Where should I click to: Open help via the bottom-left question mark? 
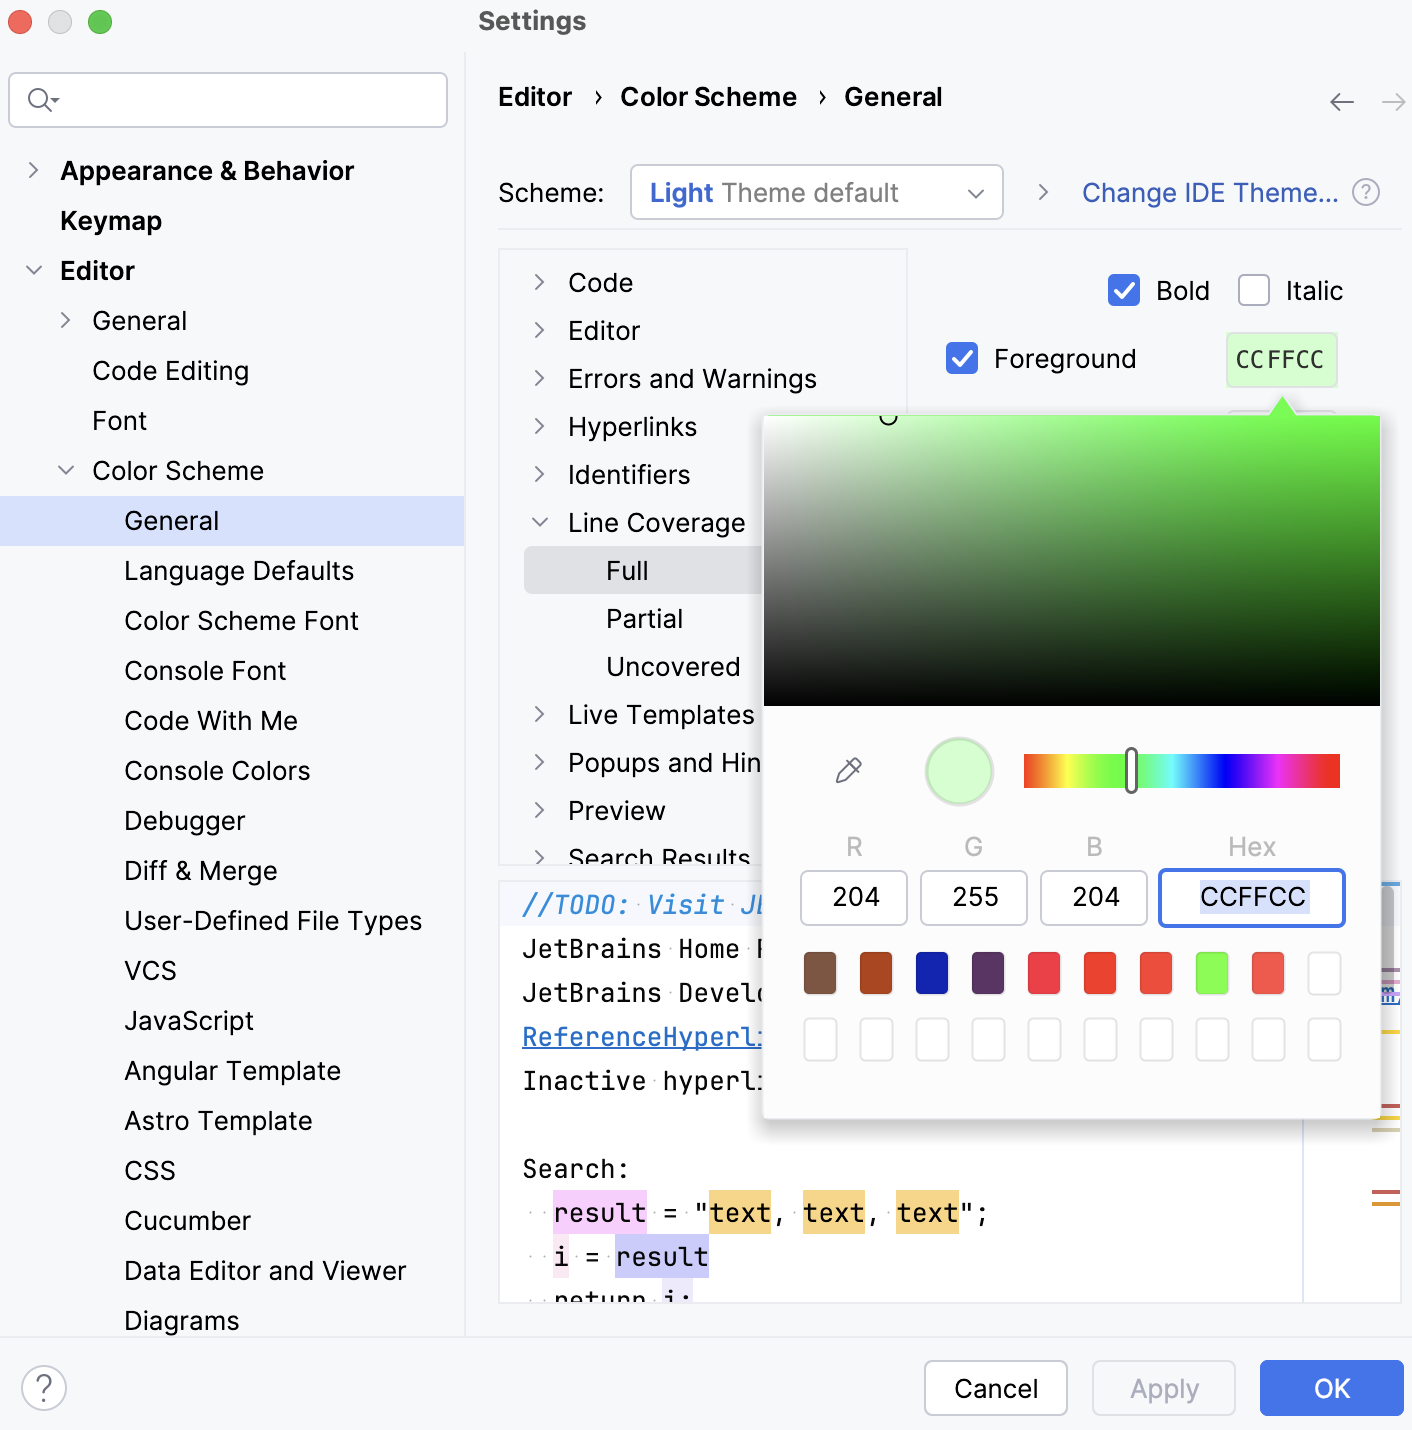point(43,1388)
